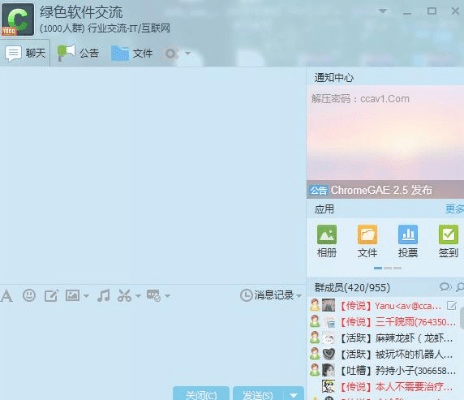Screen dimensions: 464x400
Task: Click the group name 绿色软件交流
Action: pyautogui.click(x=81, y=13)
